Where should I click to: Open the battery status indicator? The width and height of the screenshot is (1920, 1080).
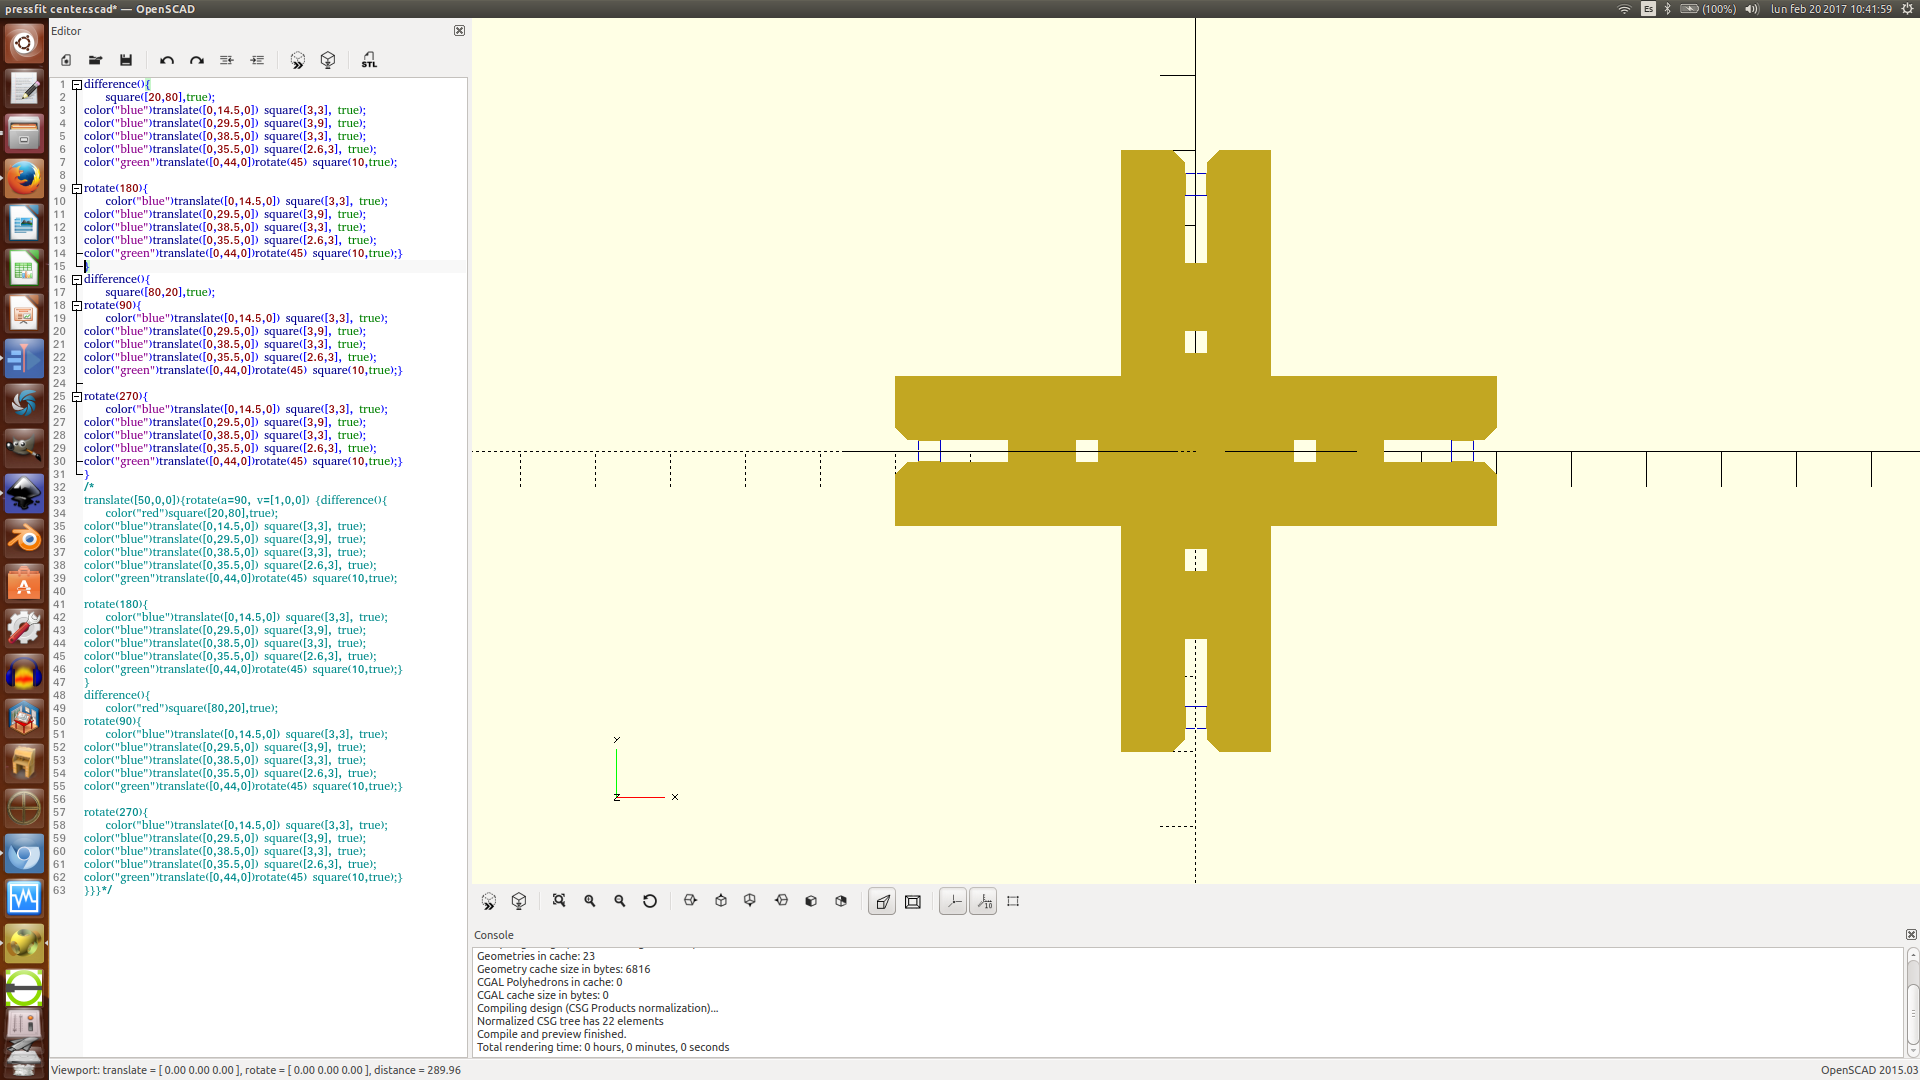(x=1707, y=9)
